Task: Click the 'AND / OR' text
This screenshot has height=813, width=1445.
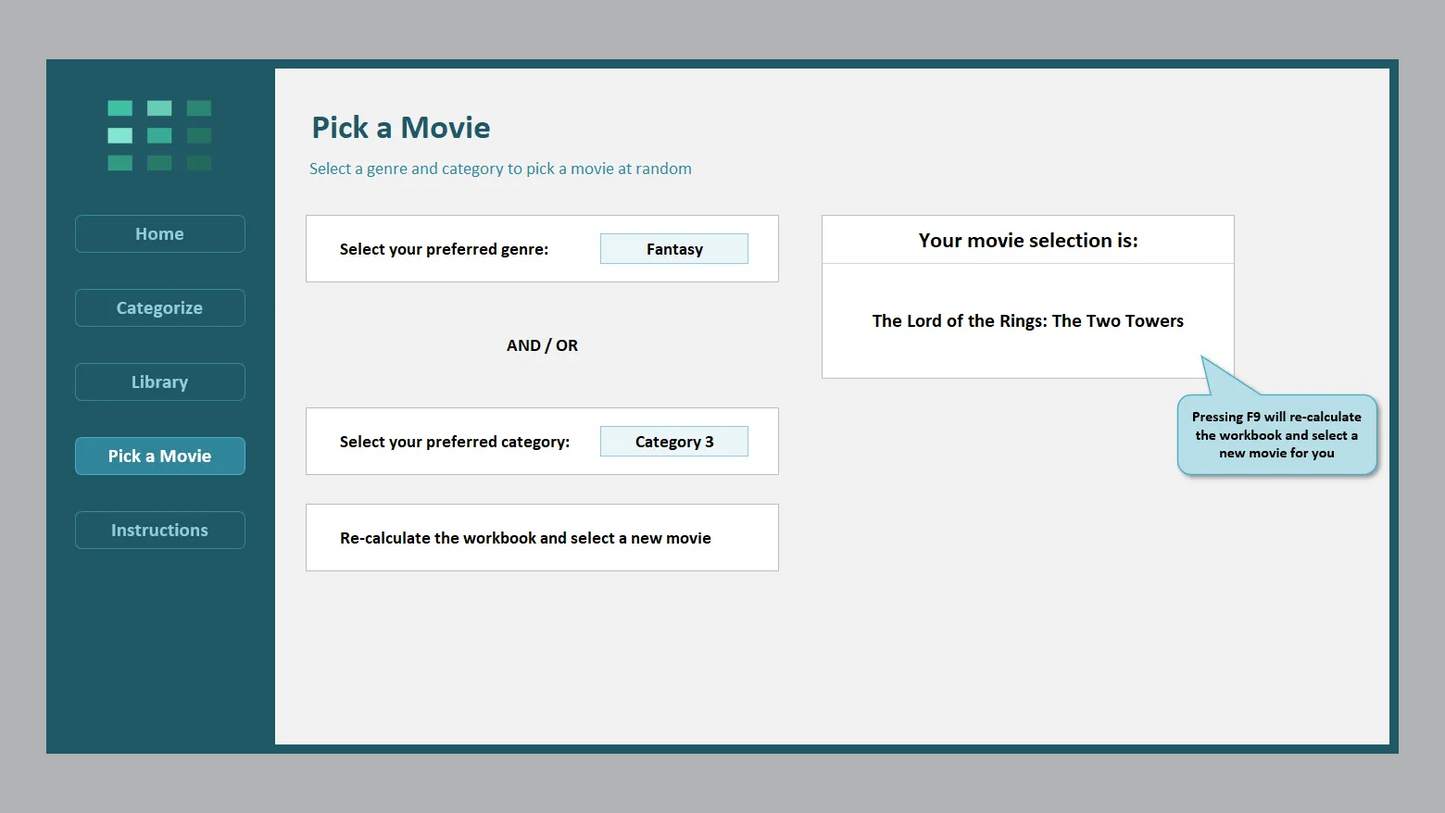Action: (542, 345)
